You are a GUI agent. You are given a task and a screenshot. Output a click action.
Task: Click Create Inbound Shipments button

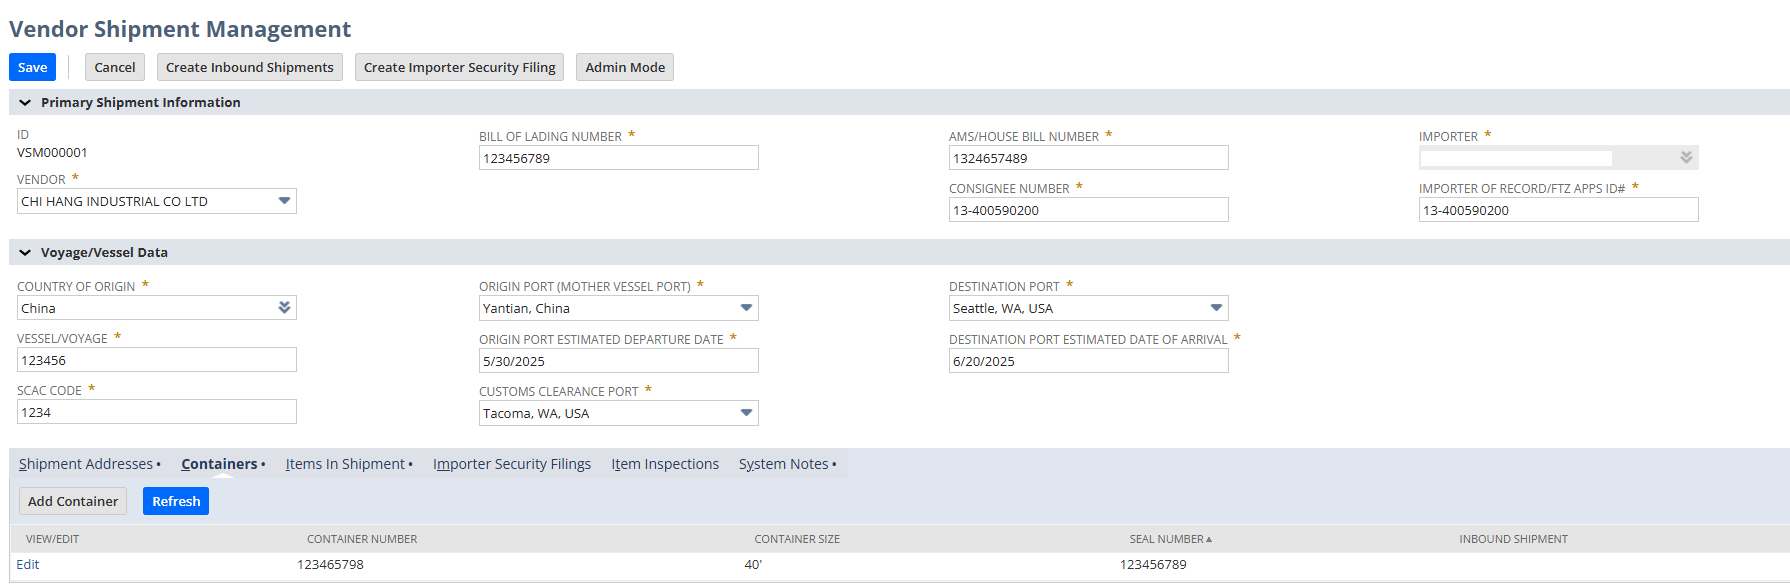coord(250,67)
